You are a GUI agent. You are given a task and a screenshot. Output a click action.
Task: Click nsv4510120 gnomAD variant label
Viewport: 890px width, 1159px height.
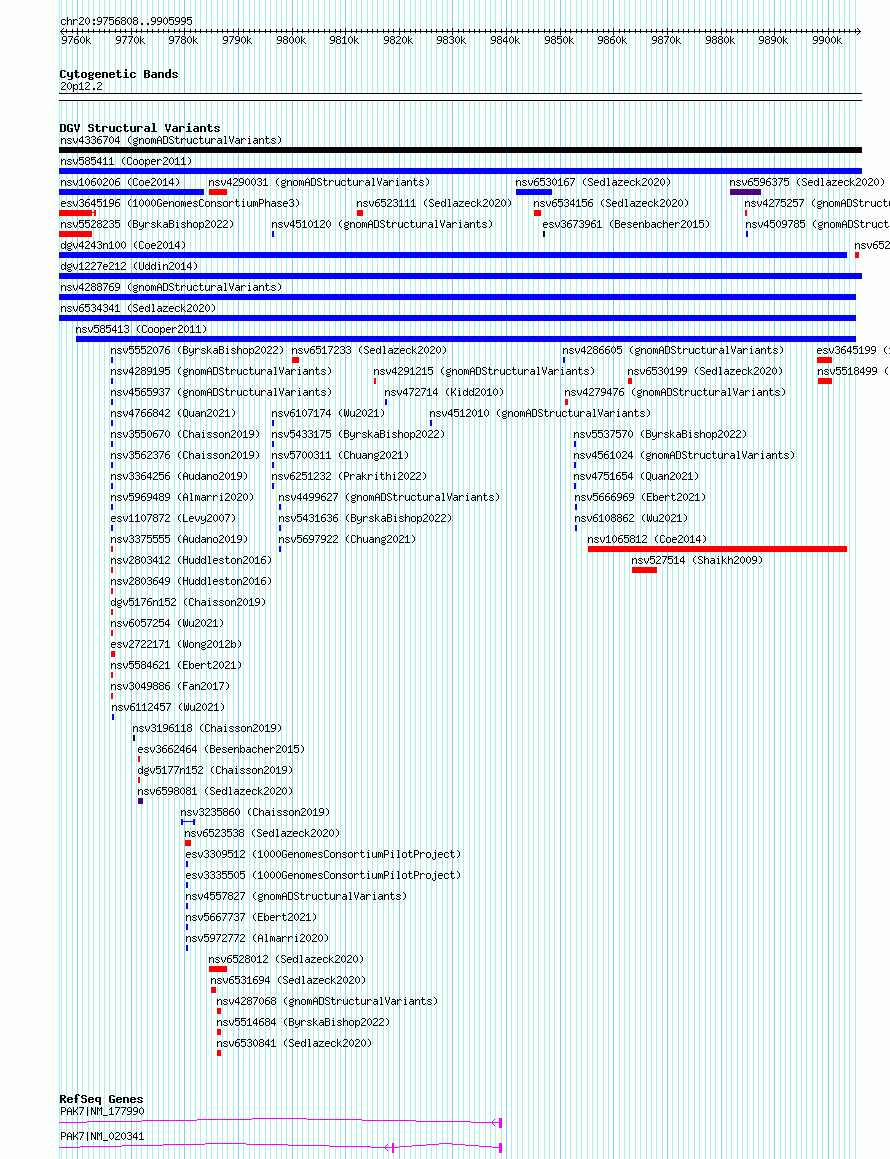382,224
